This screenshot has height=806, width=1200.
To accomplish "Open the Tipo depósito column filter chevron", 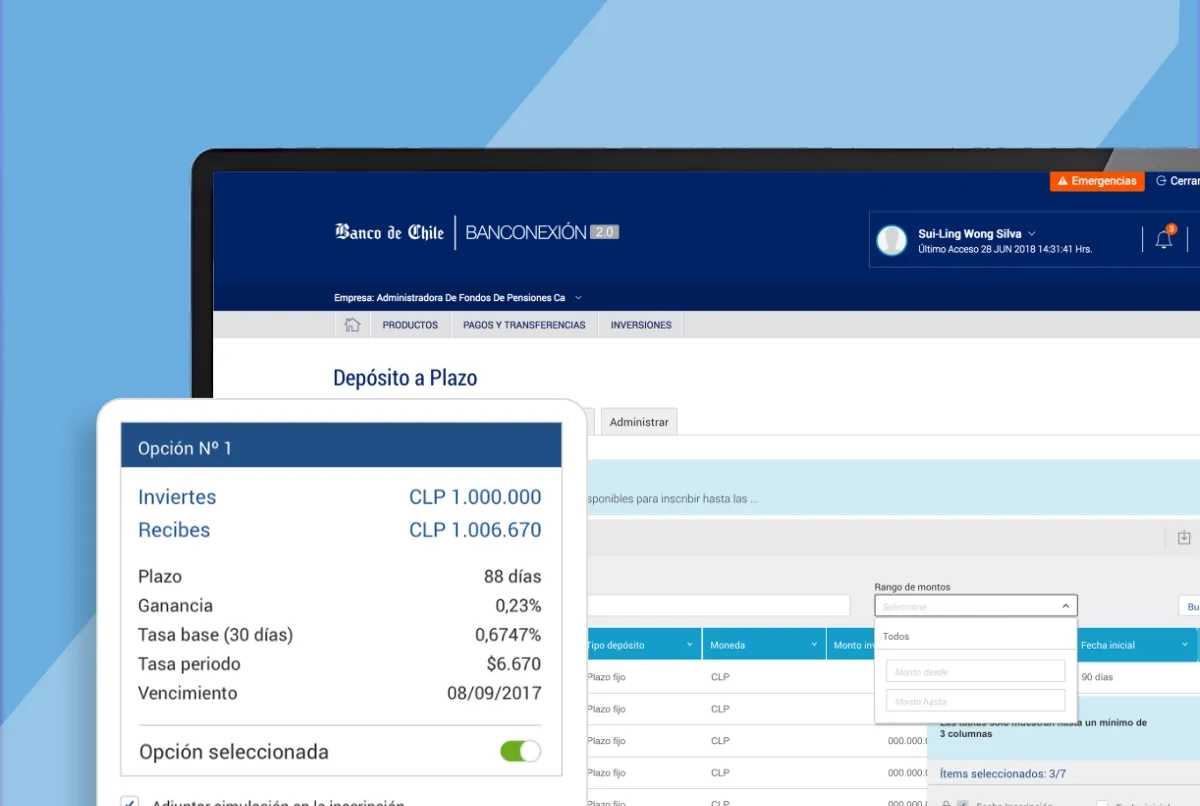I will (x=689, y=645).
